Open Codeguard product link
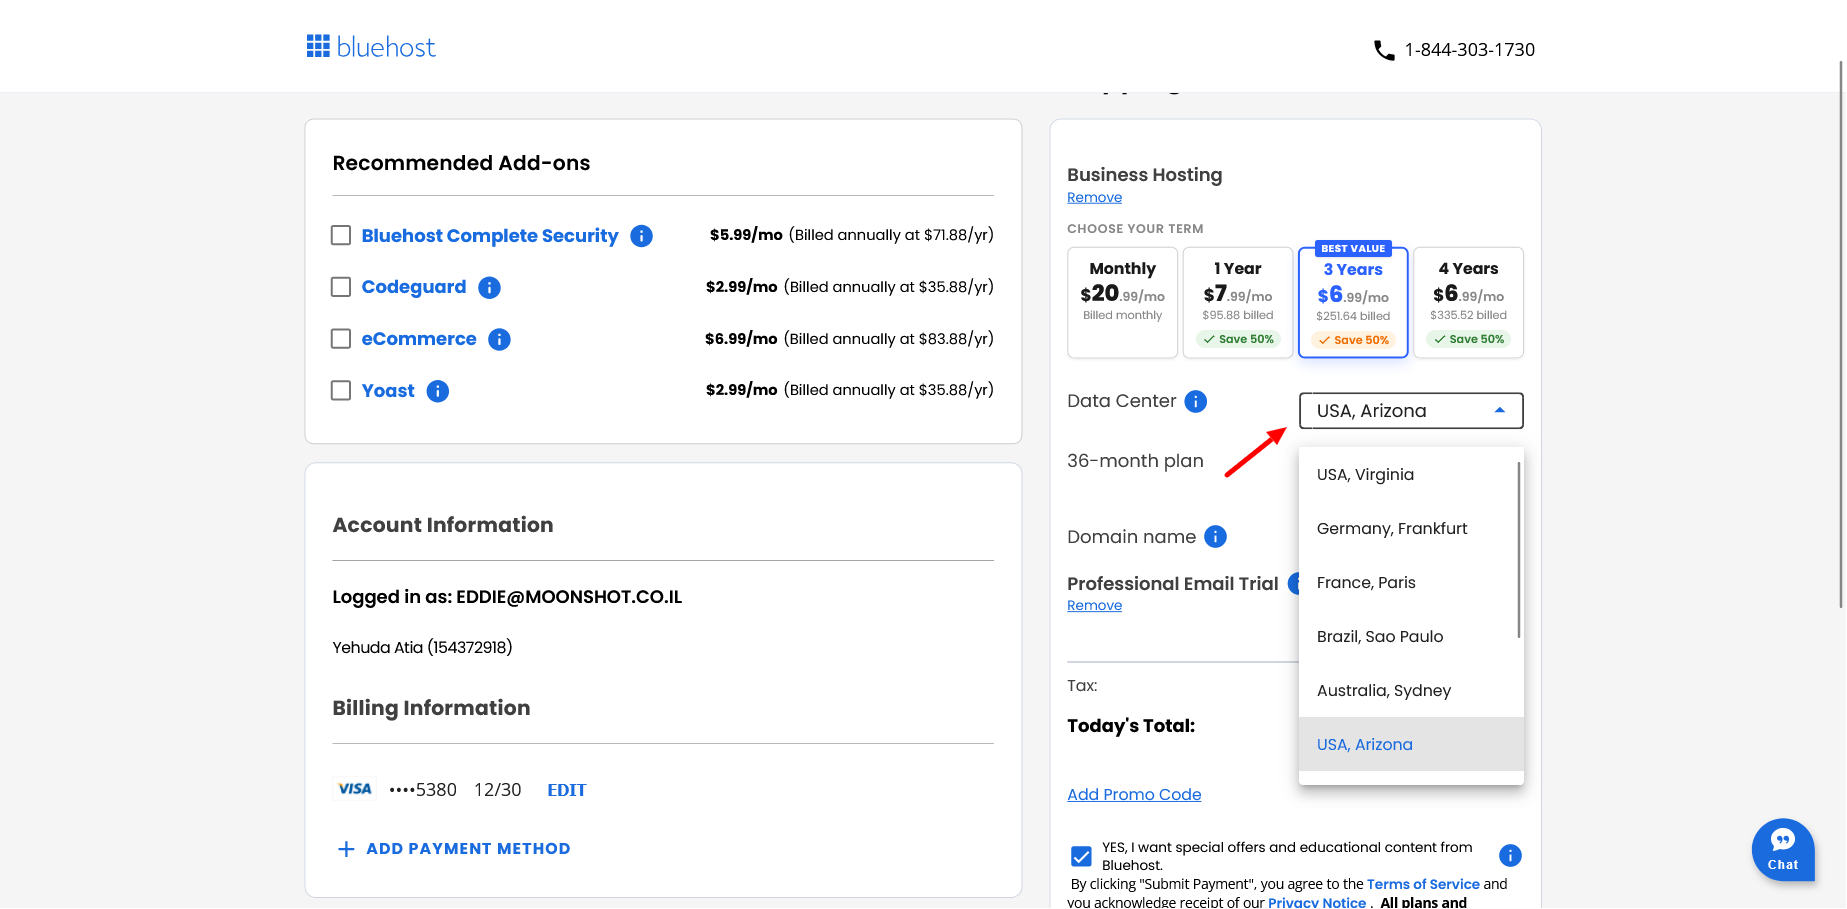The width and height of the screenshot is (1847, 909). coord(414,288)
